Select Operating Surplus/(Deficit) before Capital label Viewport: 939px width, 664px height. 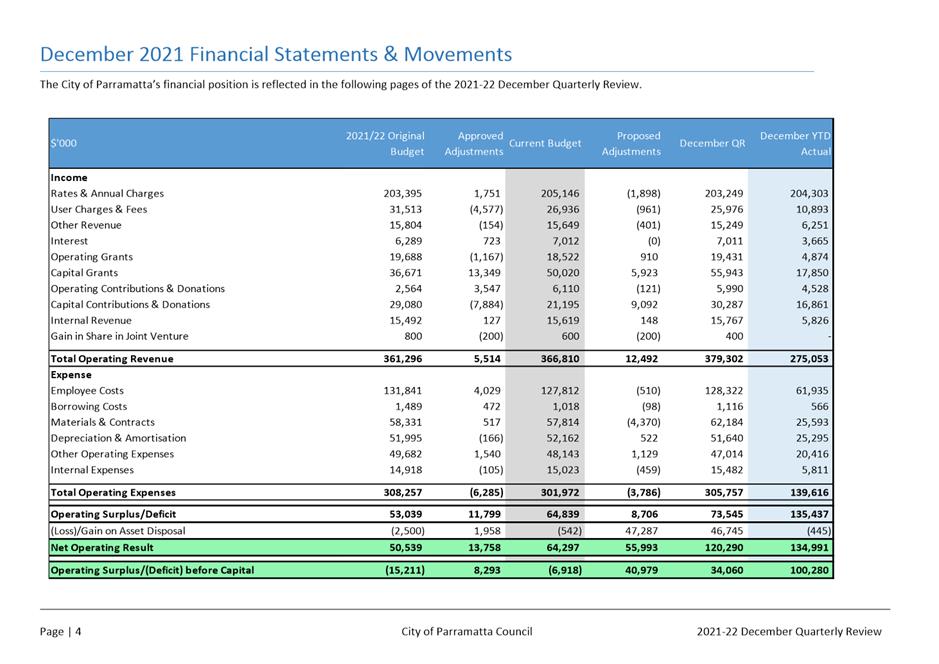(152, 571)
